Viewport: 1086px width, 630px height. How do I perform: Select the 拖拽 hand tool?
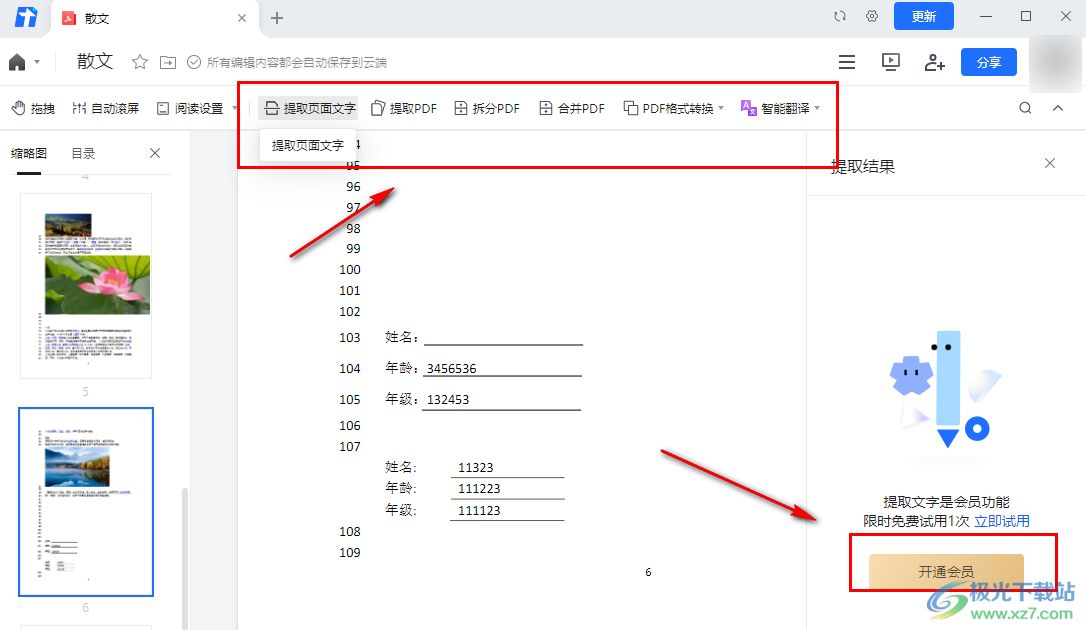tap(33, 108)
